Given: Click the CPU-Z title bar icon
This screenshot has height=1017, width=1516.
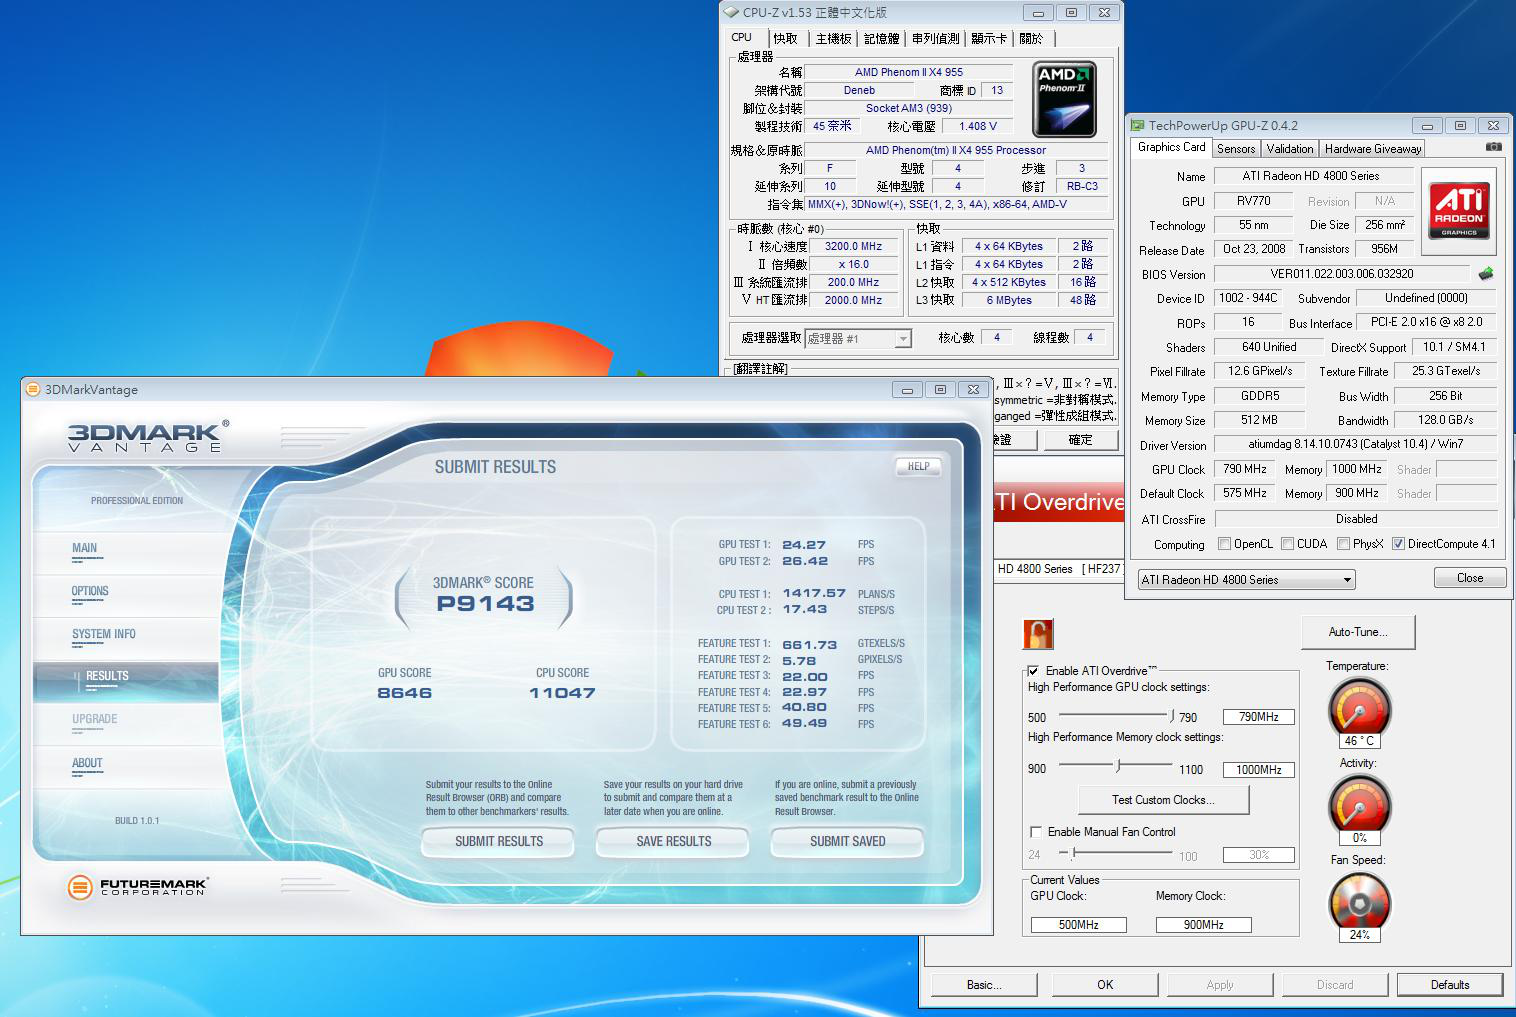Looking at the screenshot, I should 731,13.
